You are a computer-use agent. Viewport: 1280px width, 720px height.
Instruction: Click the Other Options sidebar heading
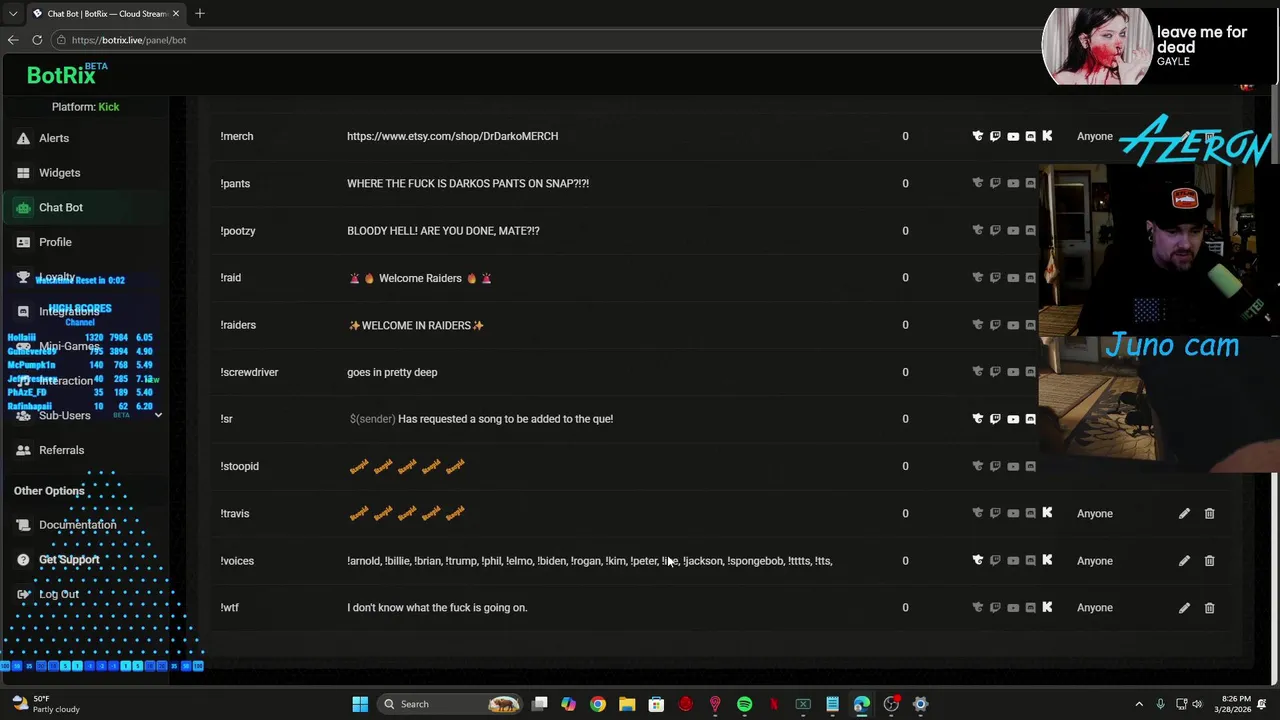pos(49,491)
